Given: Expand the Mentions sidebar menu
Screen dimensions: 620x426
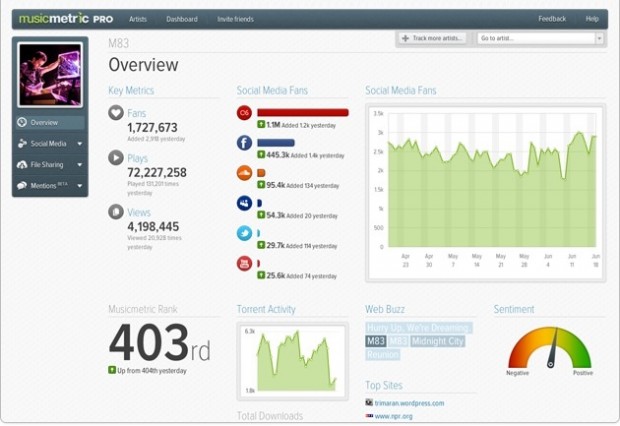Looking at the screenshot, I should pyautogui.click(x=79, y=186).
